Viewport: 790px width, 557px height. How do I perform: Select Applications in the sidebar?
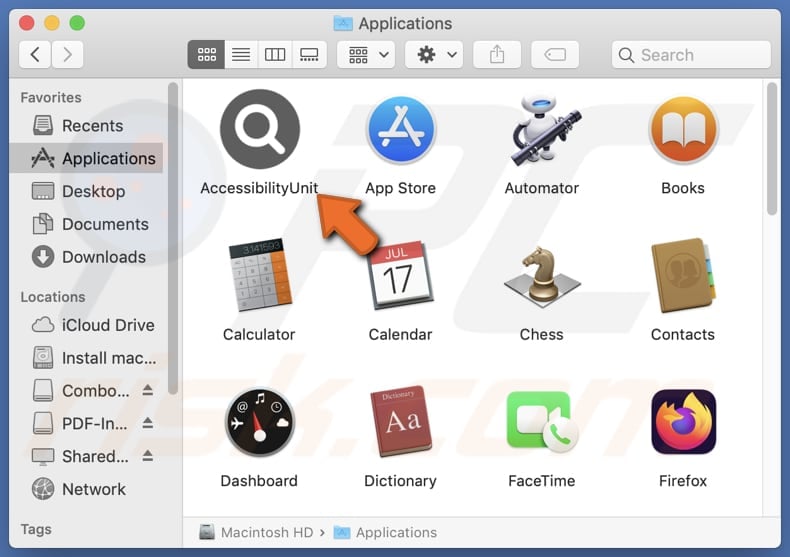(86, 158)
